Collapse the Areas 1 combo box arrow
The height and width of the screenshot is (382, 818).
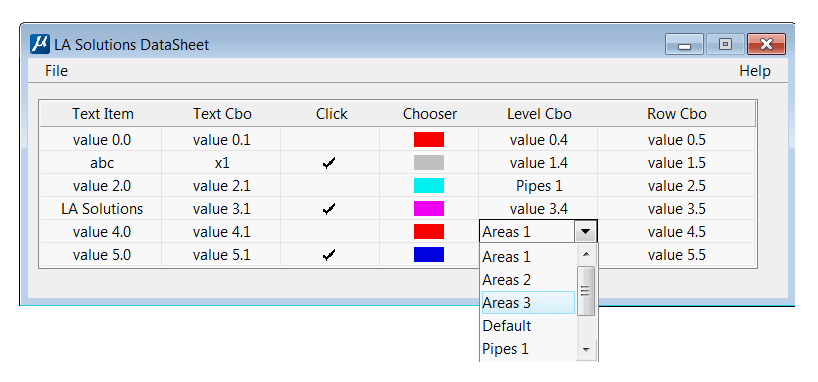[x=585, y=232]
